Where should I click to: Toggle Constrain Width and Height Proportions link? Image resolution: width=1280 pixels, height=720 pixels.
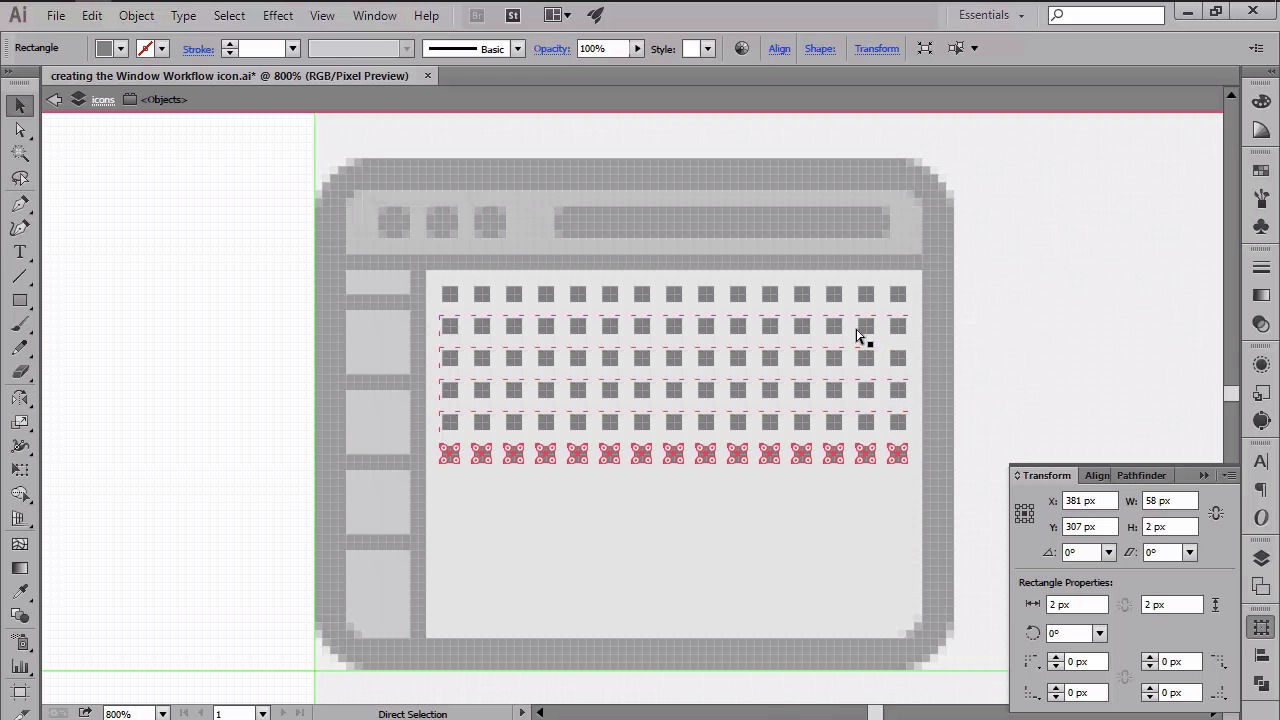(x=1216, y=513)
